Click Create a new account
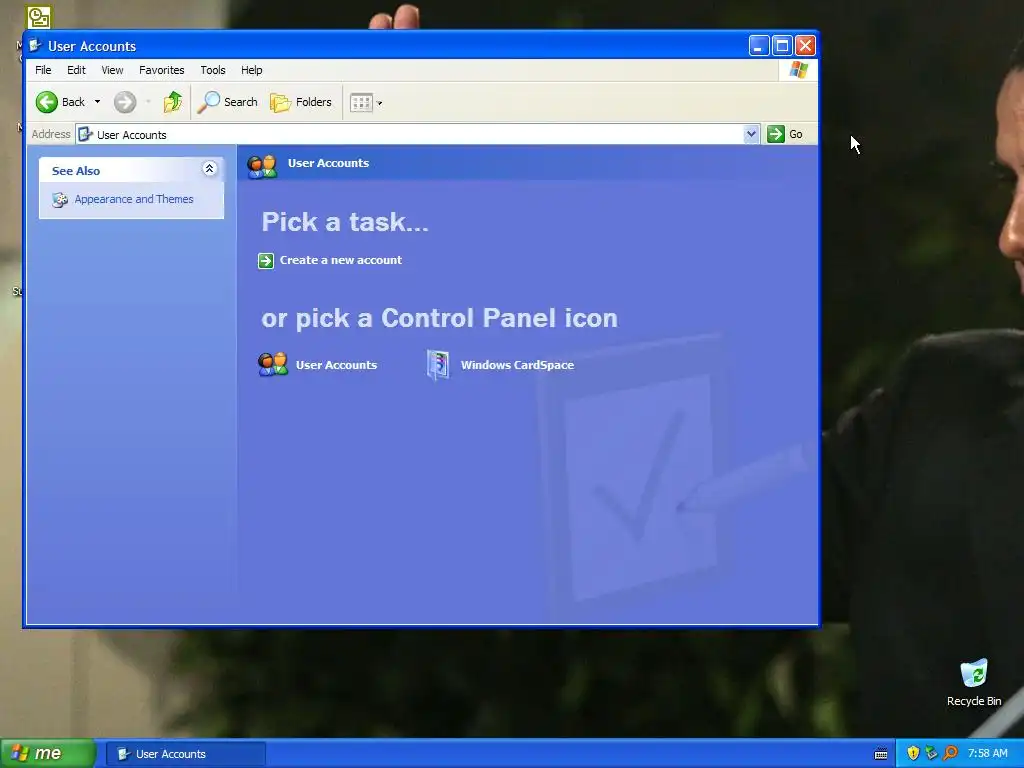Viewport: 1024px width, 768px height. click(x=341, y=260)
